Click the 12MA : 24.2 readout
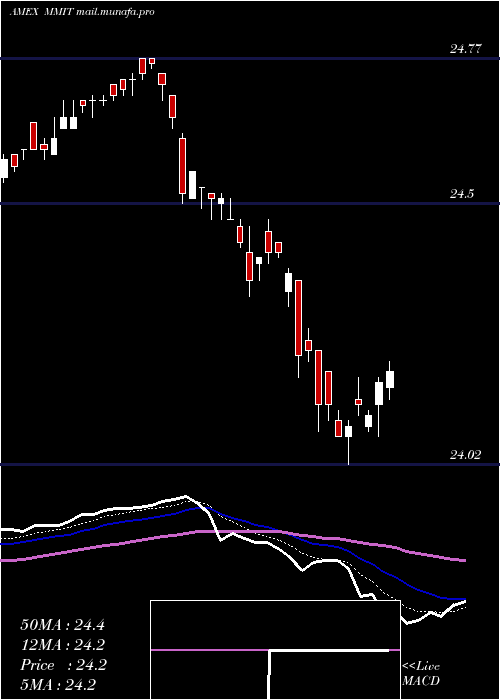The height and width of the screenshot is (700, 500). [x=63, y=645]
